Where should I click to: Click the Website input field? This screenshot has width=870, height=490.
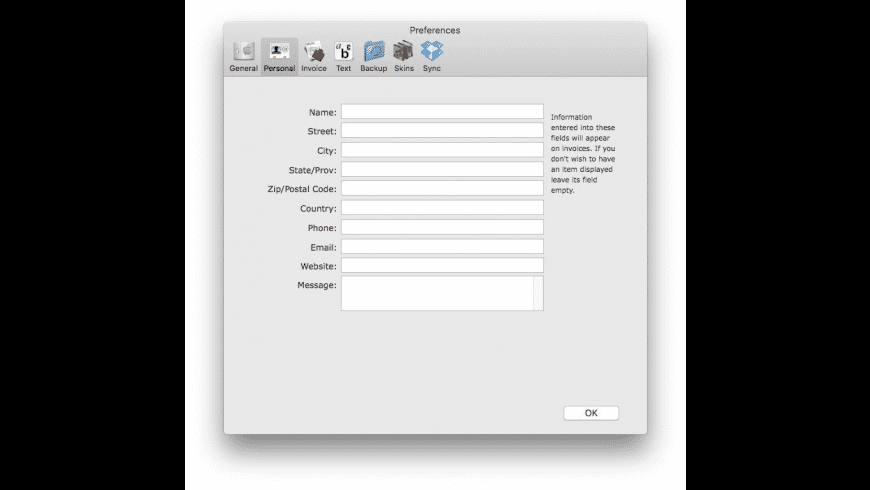(442, 265)
